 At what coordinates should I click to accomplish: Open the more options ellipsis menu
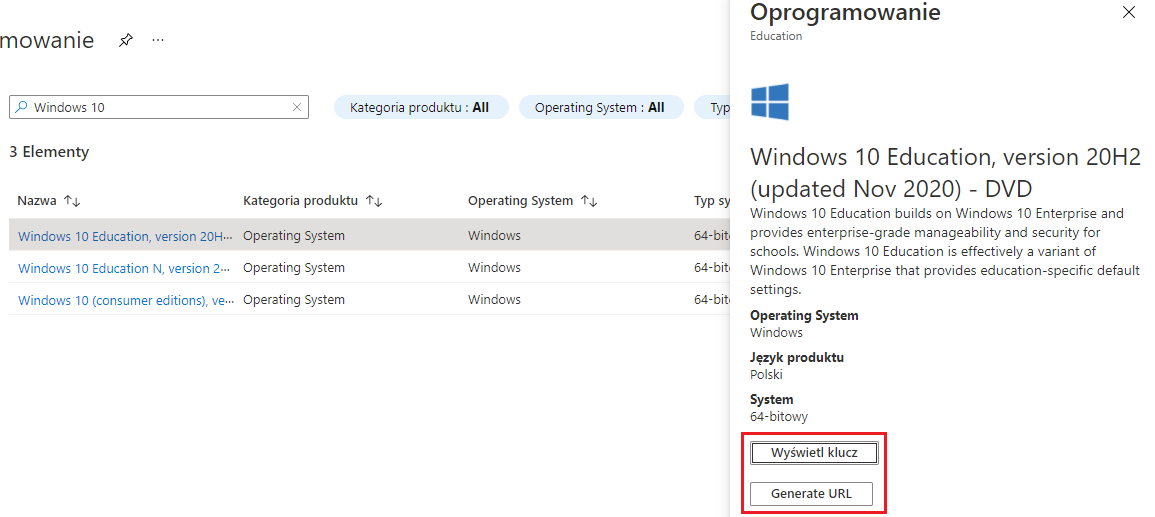(x=158, y=41)
